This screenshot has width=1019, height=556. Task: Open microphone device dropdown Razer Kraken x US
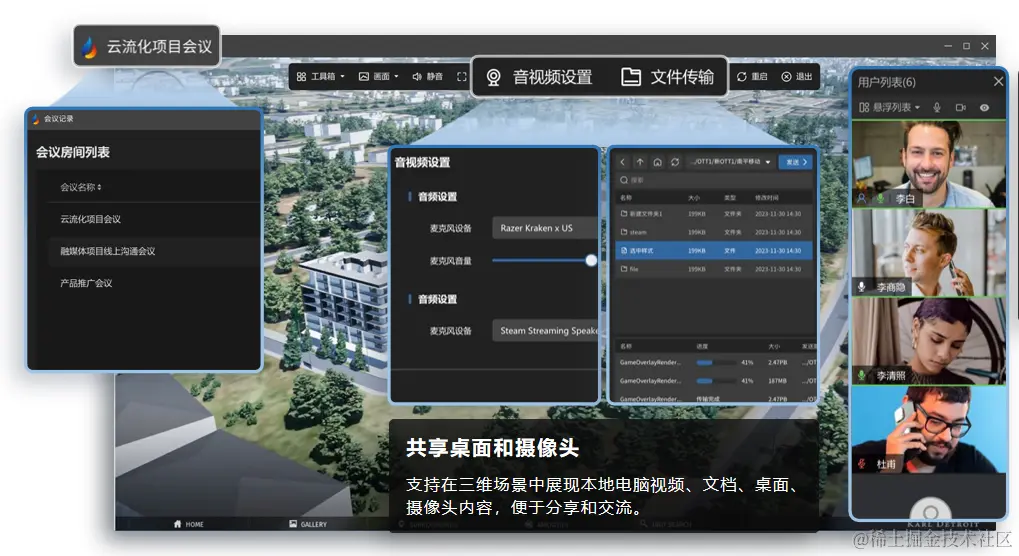(x=545, y=228)
